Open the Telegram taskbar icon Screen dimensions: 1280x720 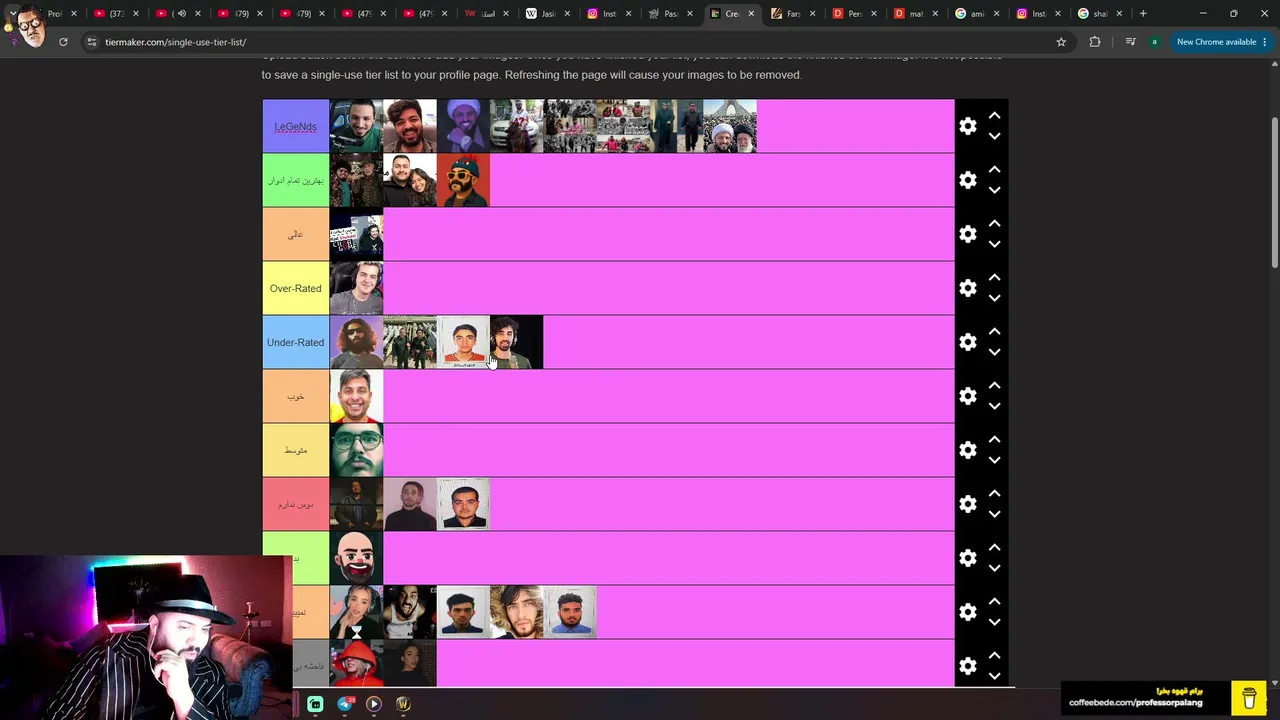(x=346, y=704)
